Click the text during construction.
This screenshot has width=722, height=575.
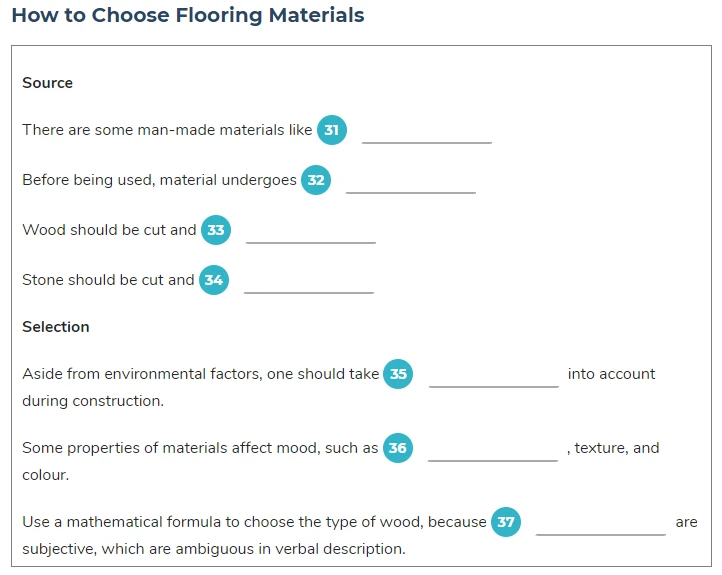pos(93,401)
